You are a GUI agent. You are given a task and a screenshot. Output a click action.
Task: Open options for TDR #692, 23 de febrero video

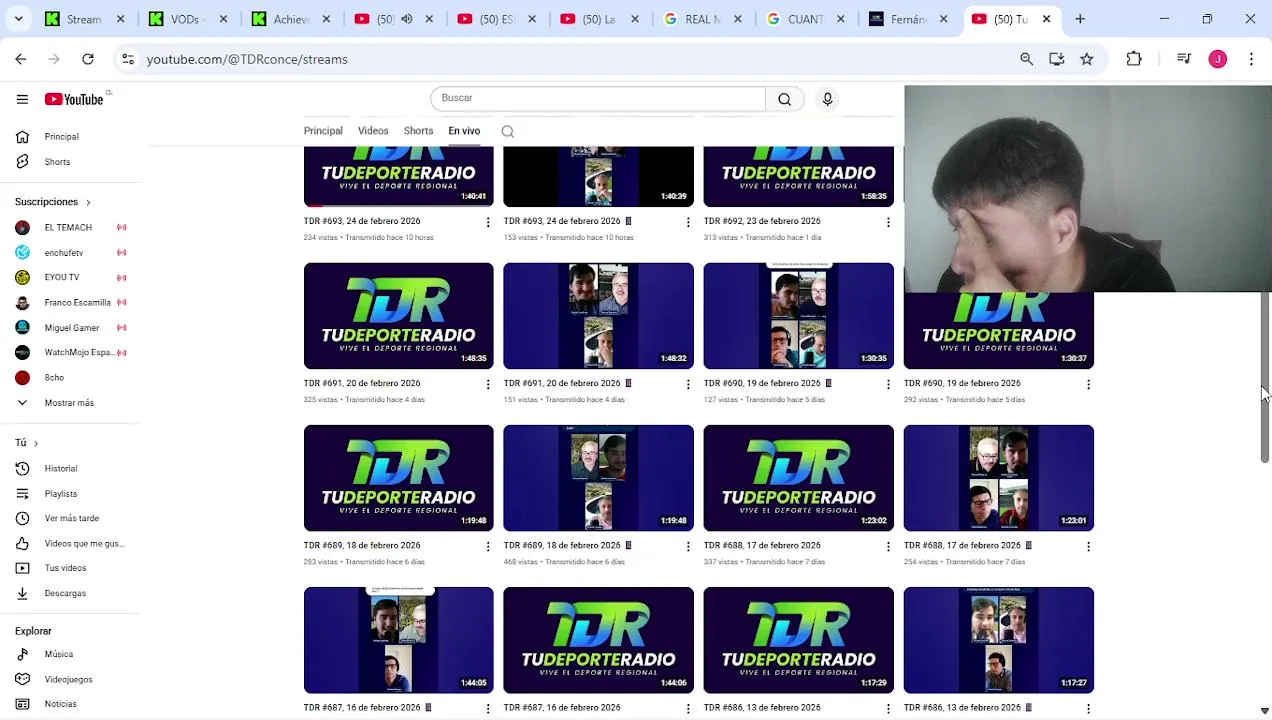point(888,222)
